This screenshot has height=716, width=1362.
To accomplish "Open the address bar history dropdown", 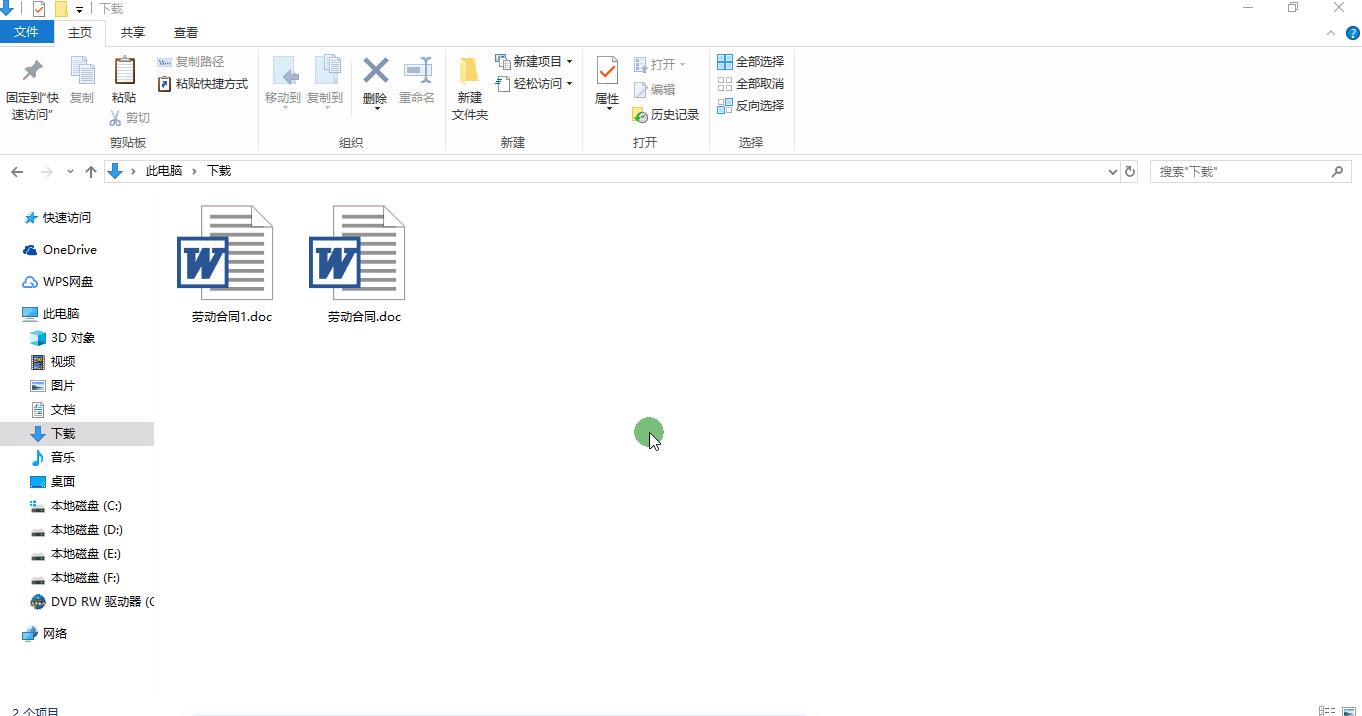I will pos(1111,171).
